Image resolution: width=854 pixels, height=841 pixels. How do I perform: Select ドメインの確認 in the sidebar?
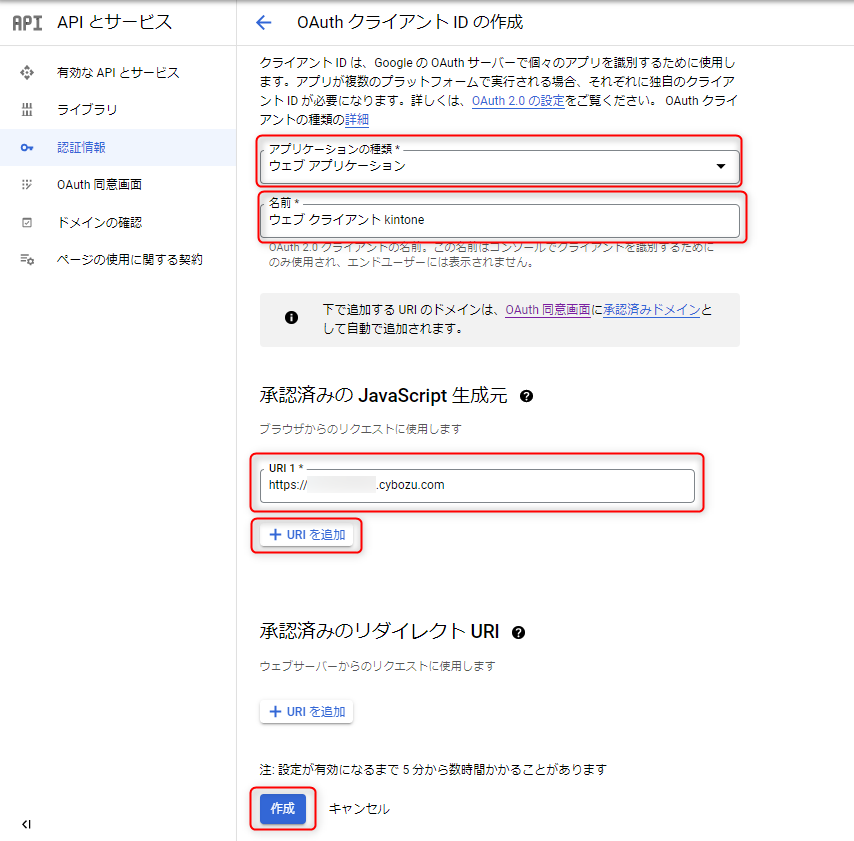click(99, 222)
